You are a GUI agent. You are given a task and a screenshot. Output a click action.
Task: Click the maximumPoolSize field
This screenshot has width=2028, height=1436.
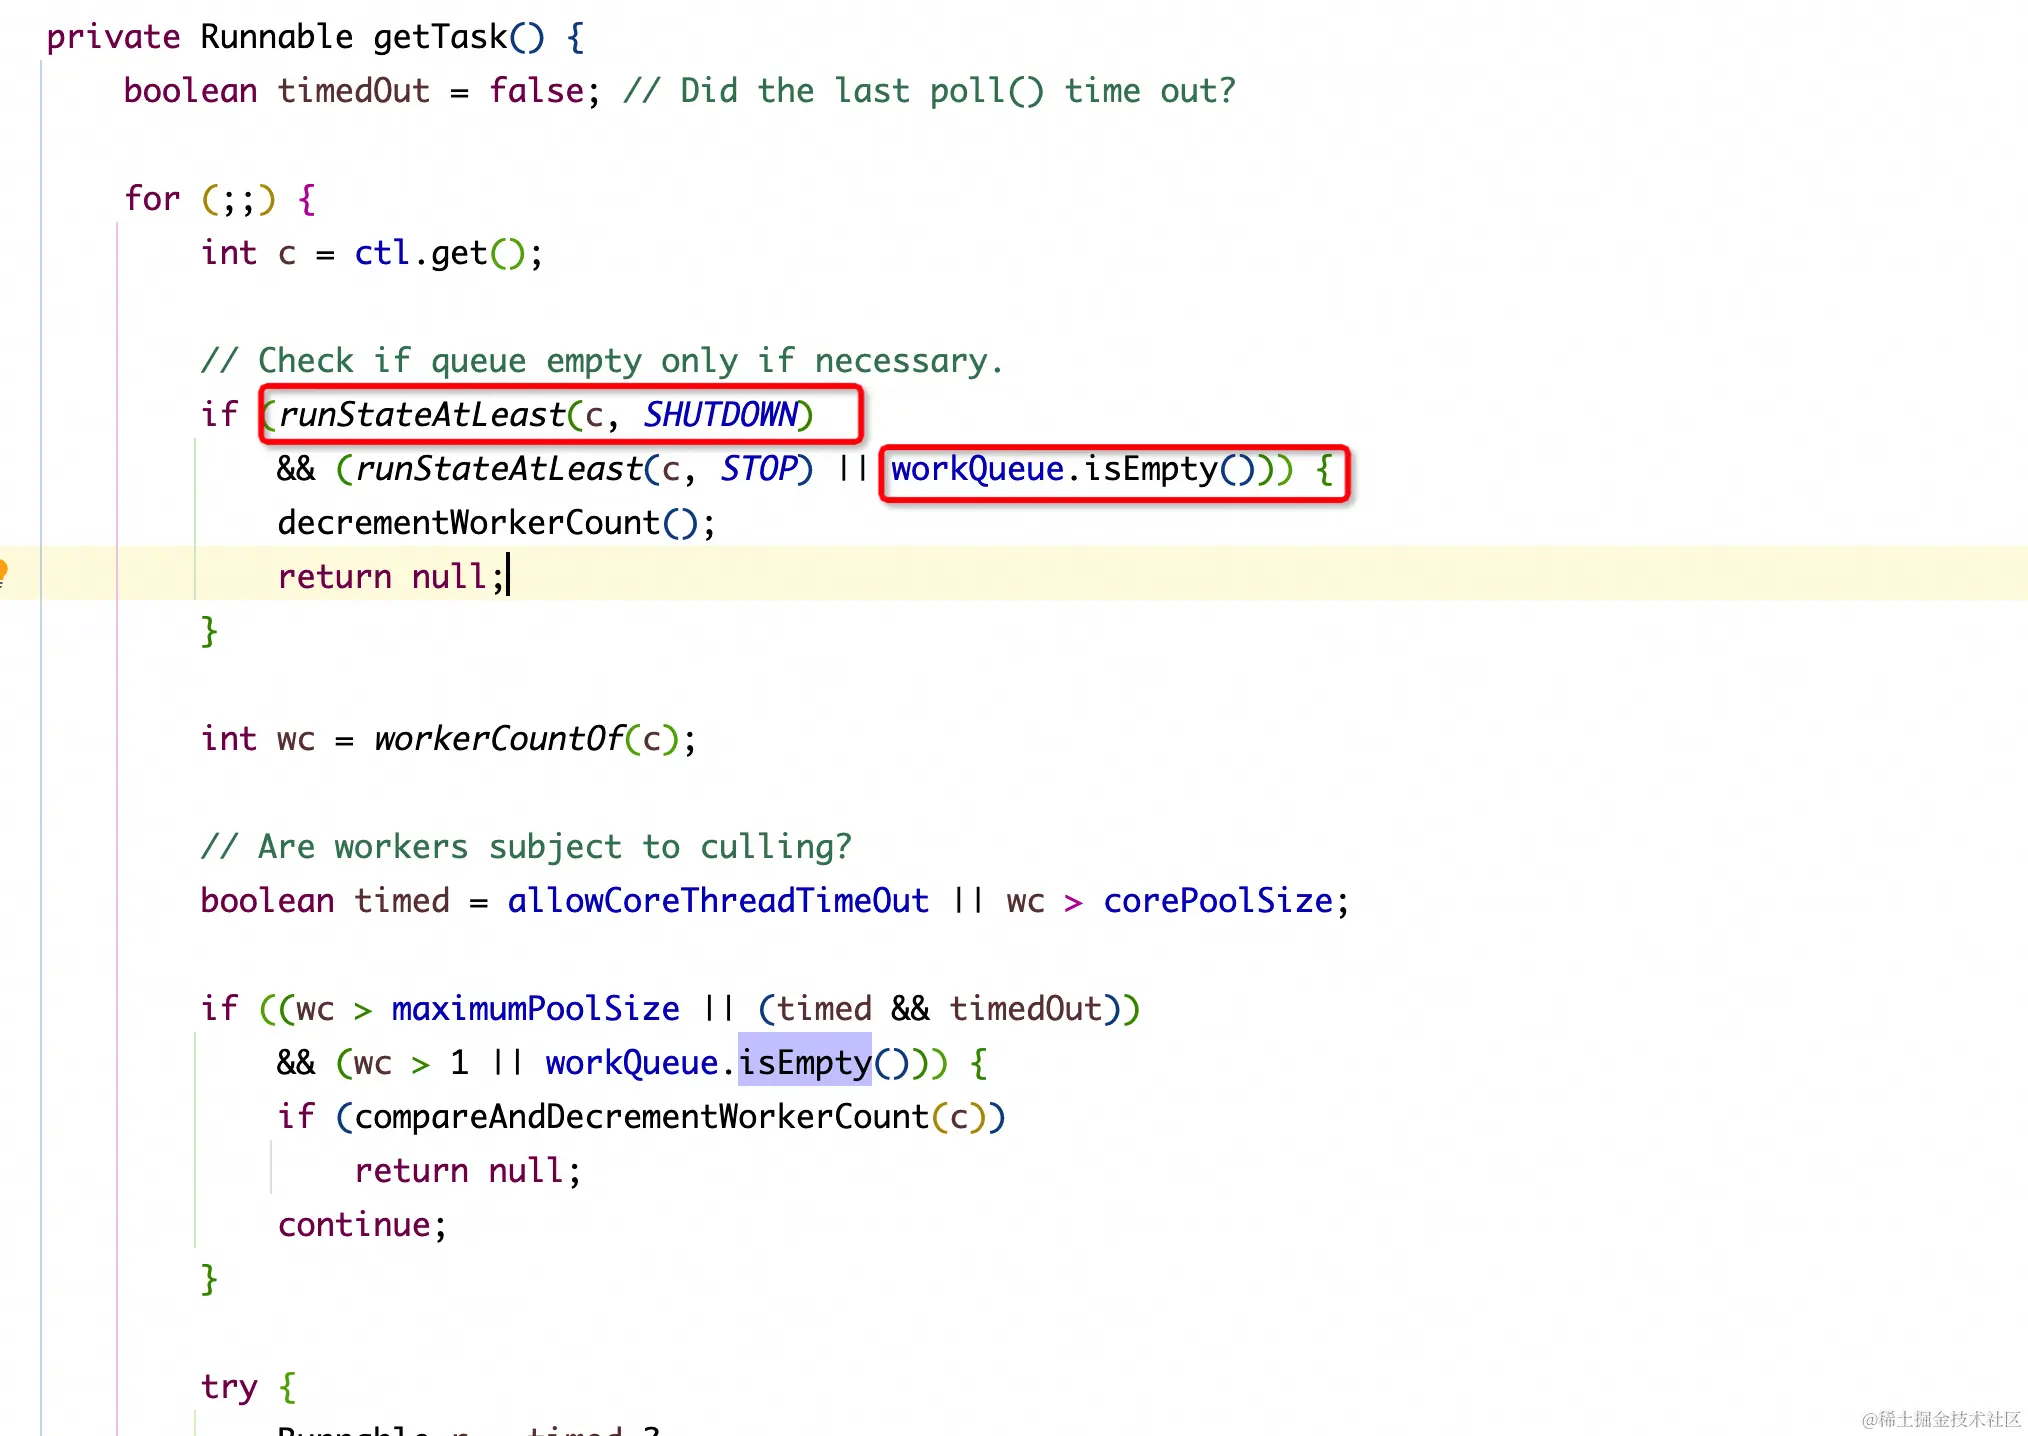pyautogui.click(x=535, y=1009)
